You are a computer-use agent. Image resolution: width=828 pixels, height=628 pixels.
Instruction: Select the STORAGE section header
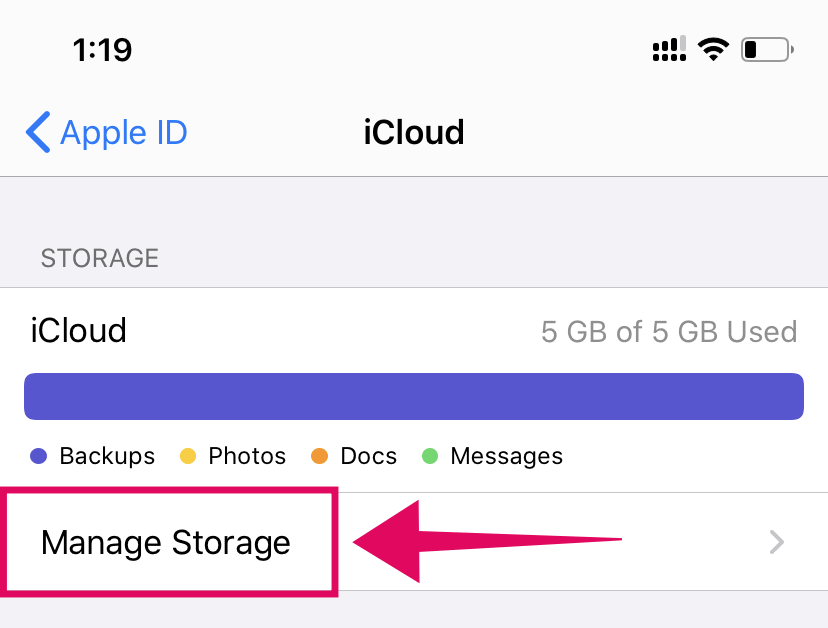click(99, 258)
